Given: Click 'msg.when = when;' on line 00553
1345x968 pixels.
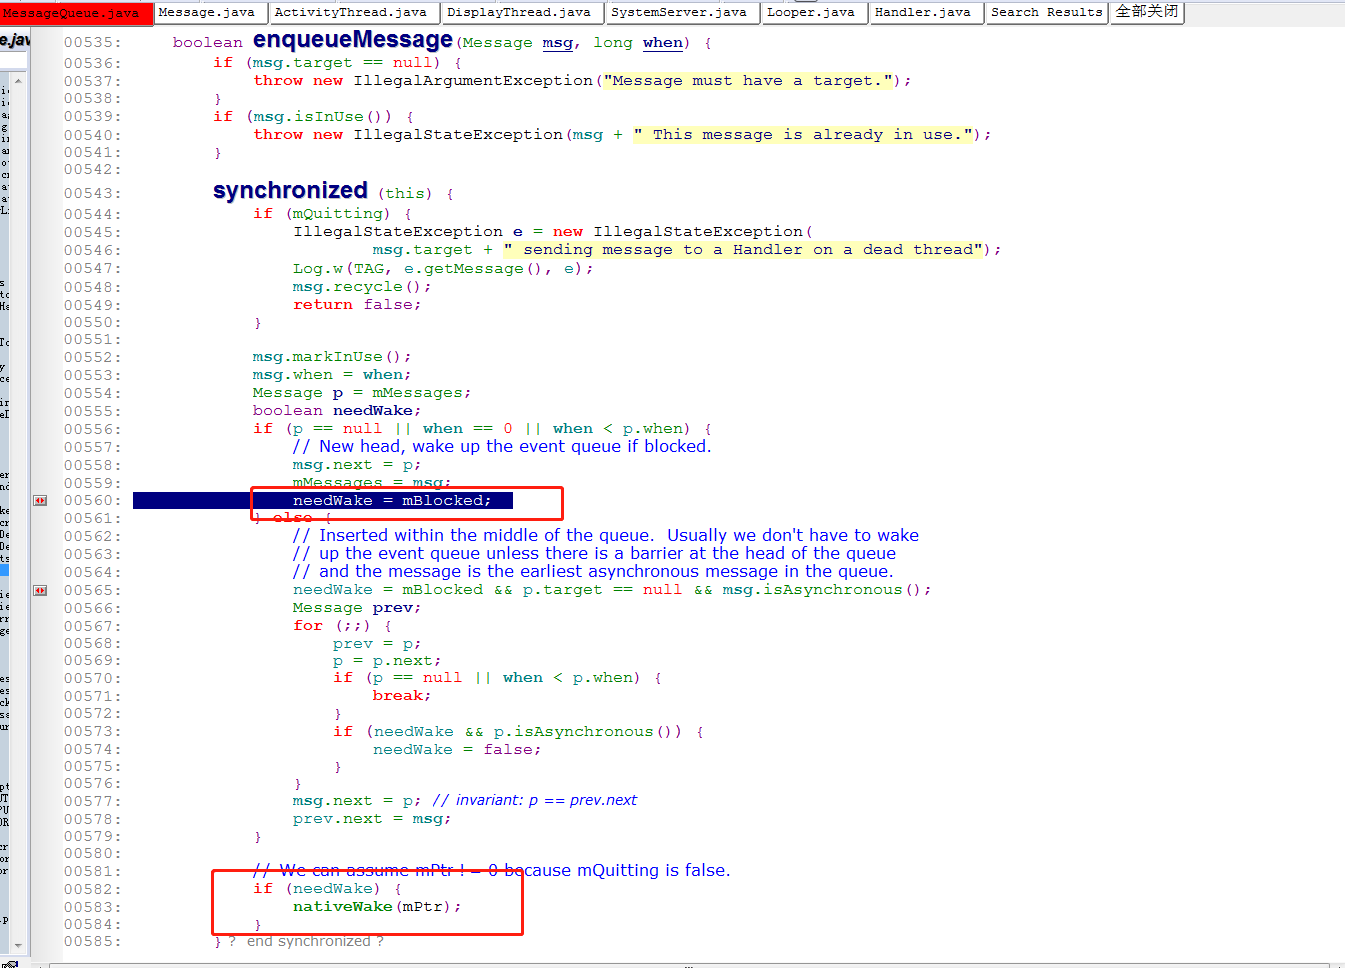Looking at the screenshot, I should tap(332, 375).
